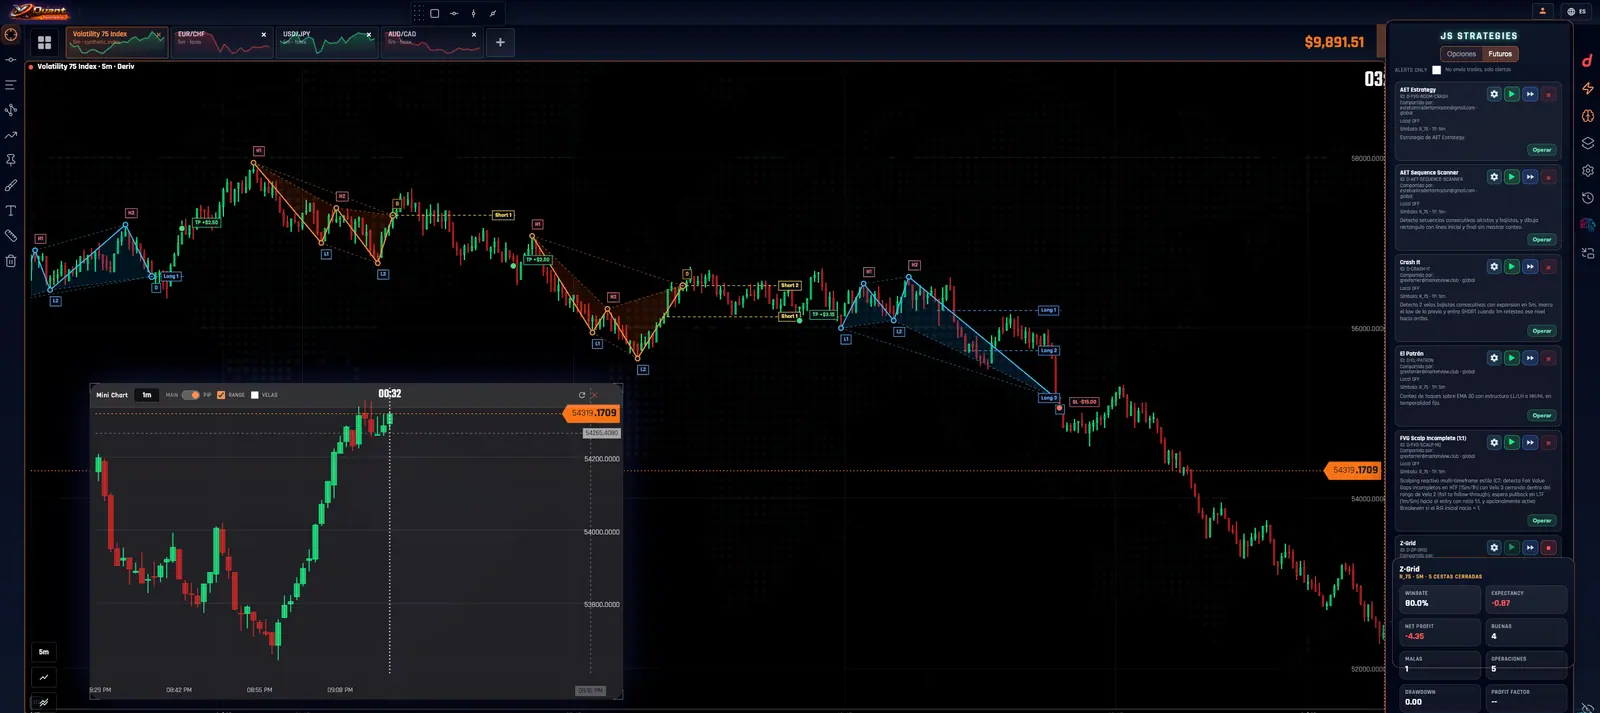1600x713 pixels.
Task: Open the settings gear in right sidebar
Action: (1587, 171)
